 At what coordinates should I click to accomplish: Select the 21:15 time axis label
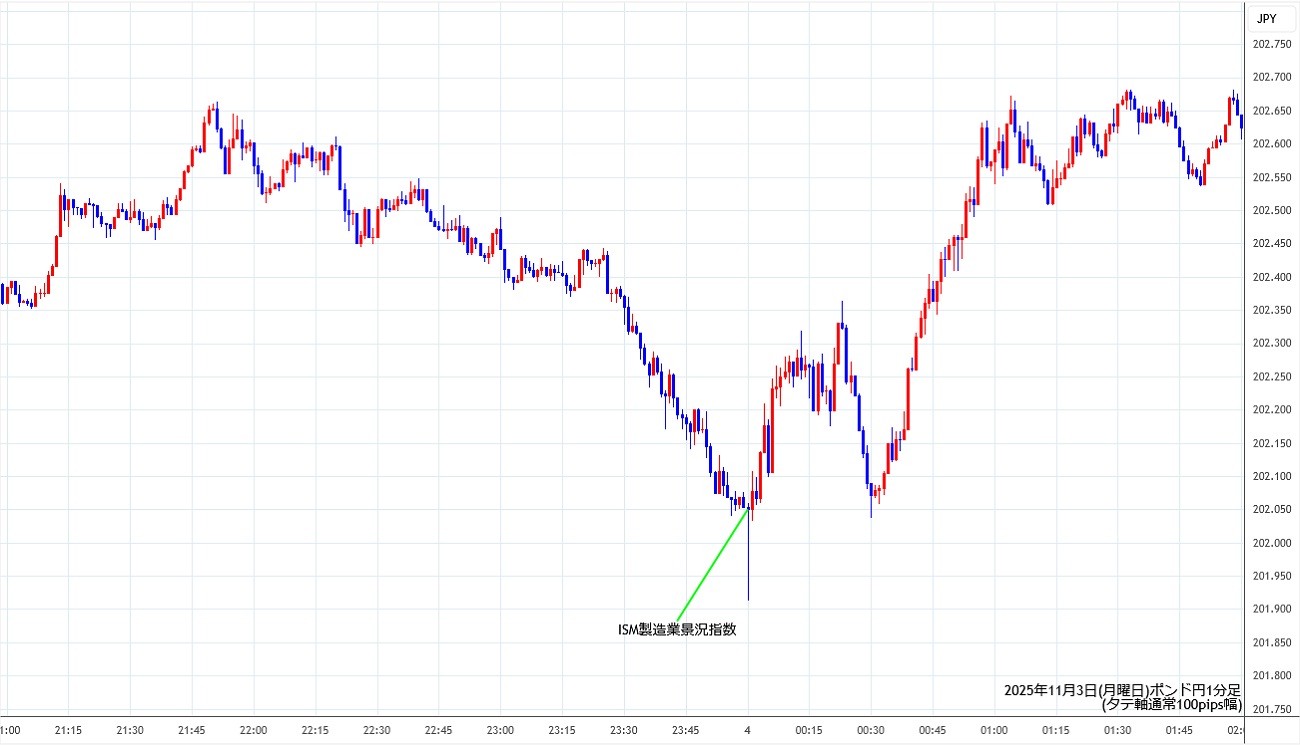(x=68, y=730)
